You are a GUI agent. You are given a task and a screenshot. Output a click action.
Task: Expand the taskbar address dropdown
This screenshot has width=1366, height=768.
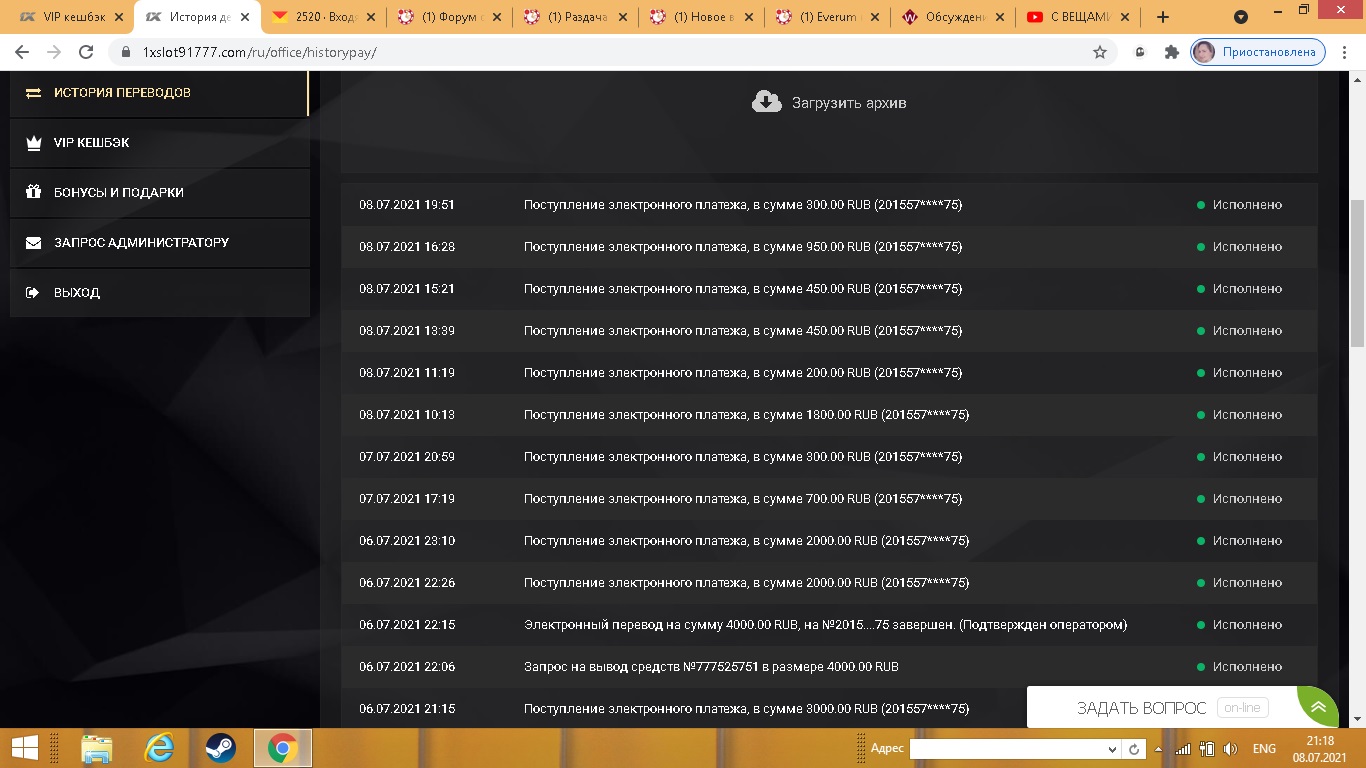(1112, 749)
